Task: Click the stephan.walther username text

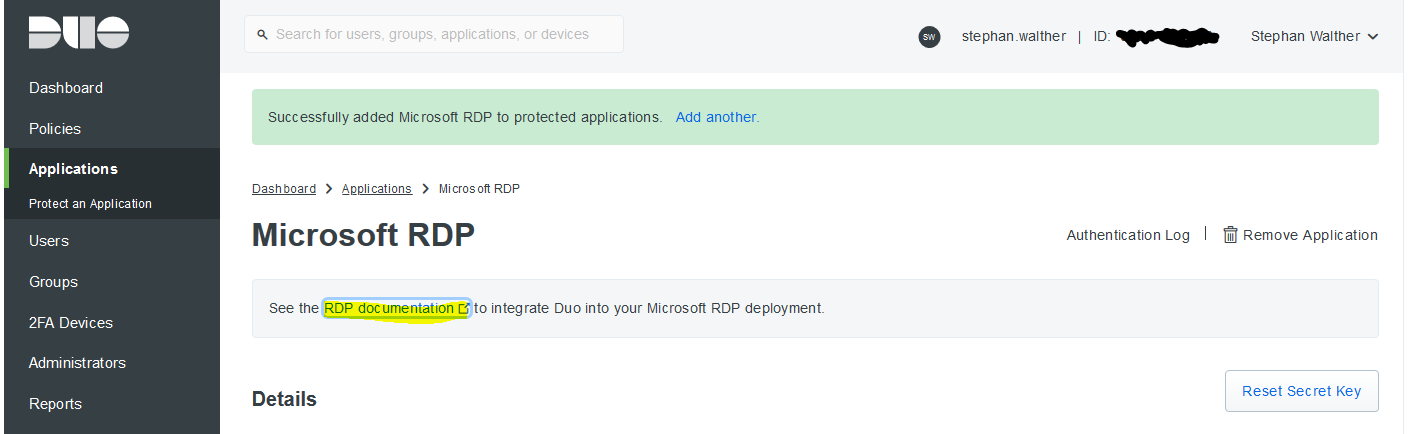Action: pyautogui.click(x=1013, y=36)
